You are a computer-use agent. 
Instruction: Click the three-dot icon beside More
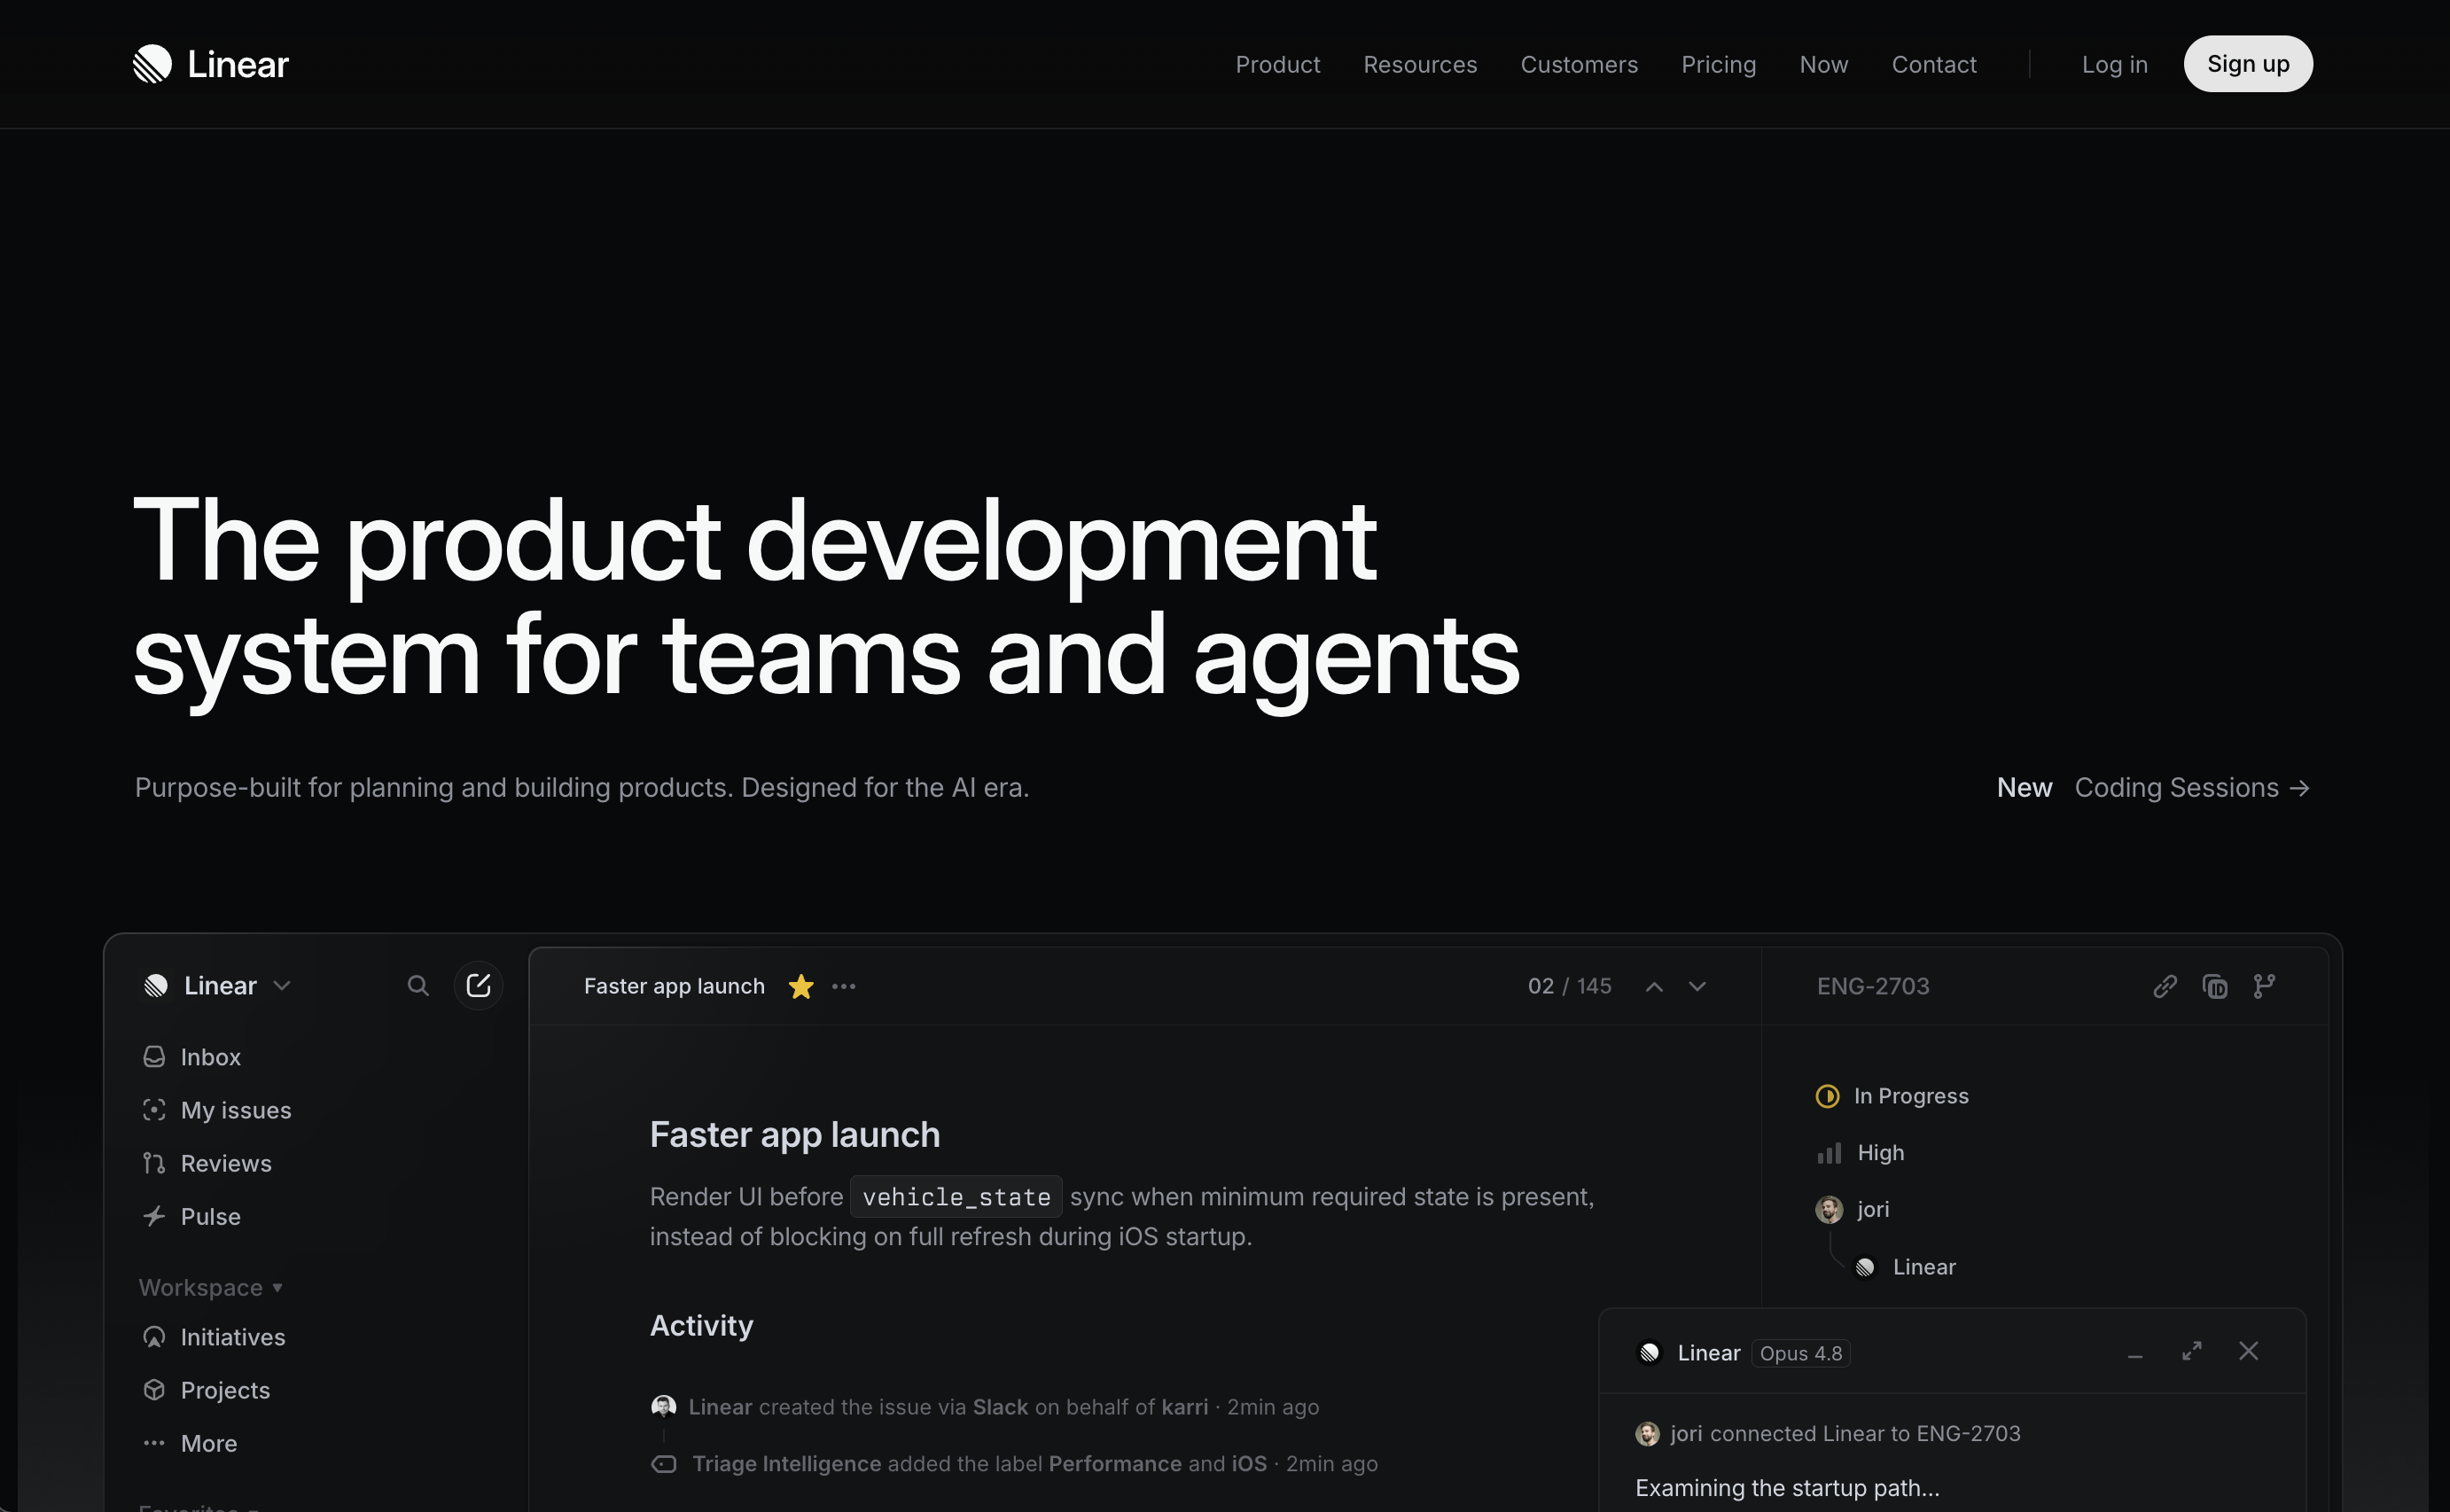click(x=154, y=1443)
